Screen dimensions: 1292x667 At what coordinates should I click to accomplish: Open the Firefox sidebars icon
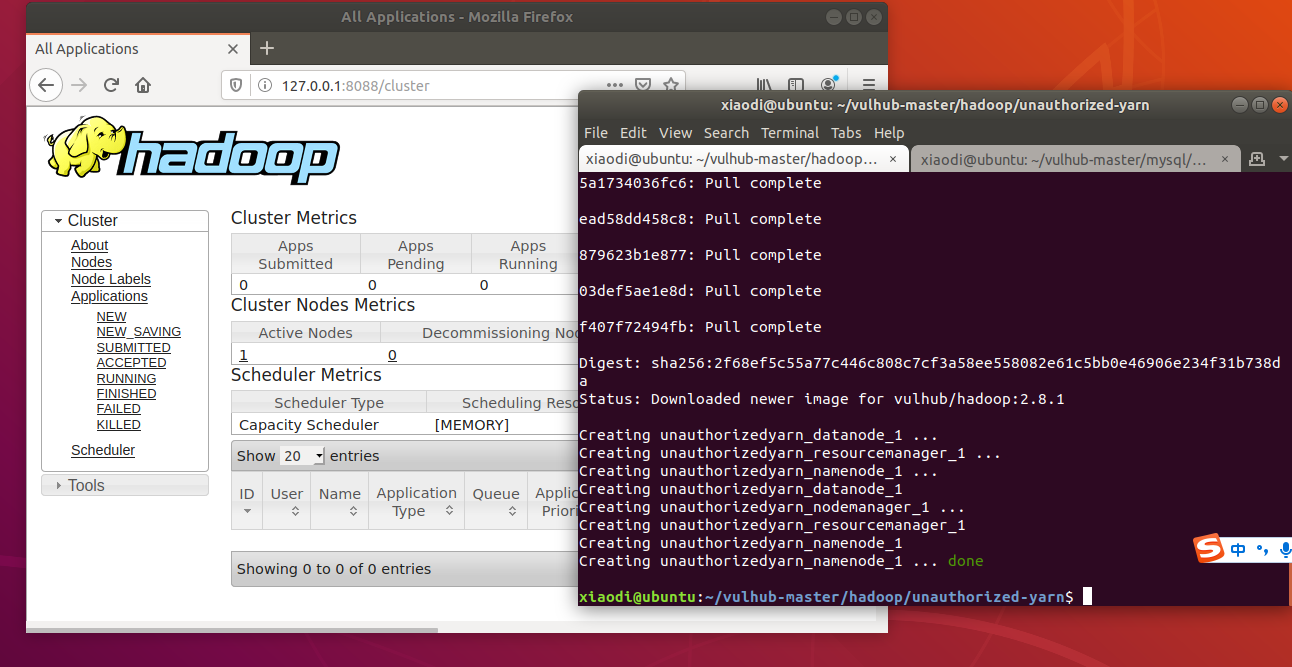point(795,85)
